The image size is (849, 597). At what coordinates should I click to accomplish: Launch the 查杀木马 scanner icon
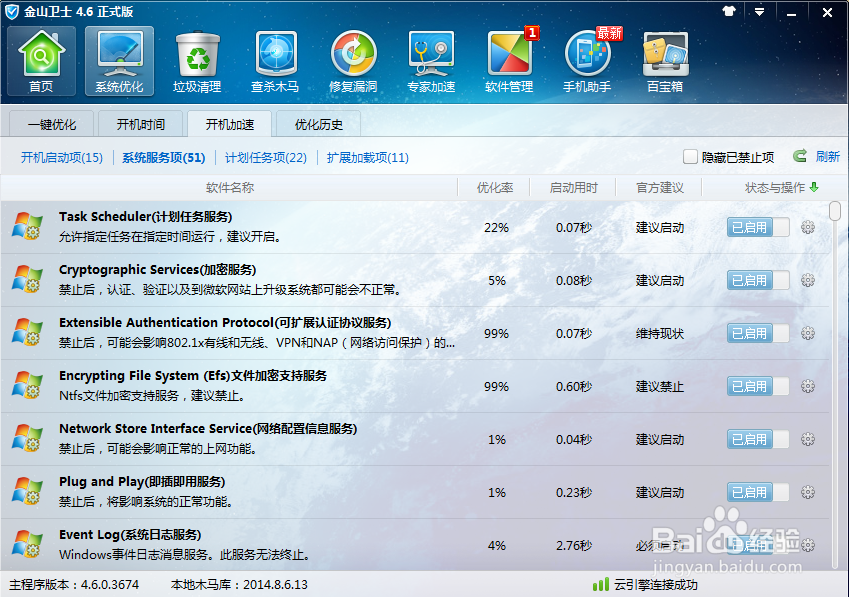[x=275, y=61]
